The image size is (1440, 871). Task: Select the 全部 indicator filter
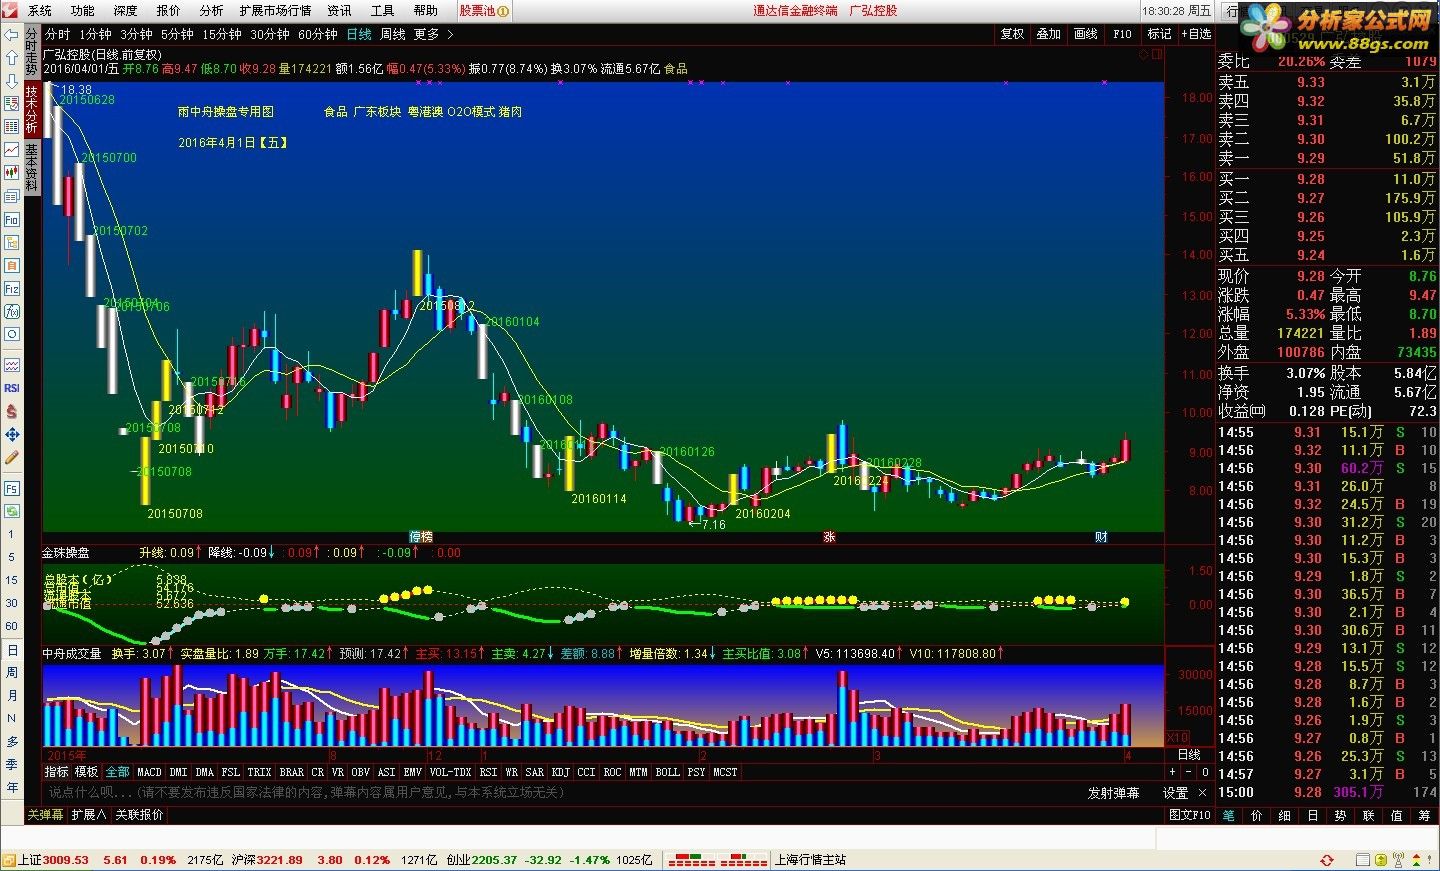click(x=118, y=772)
